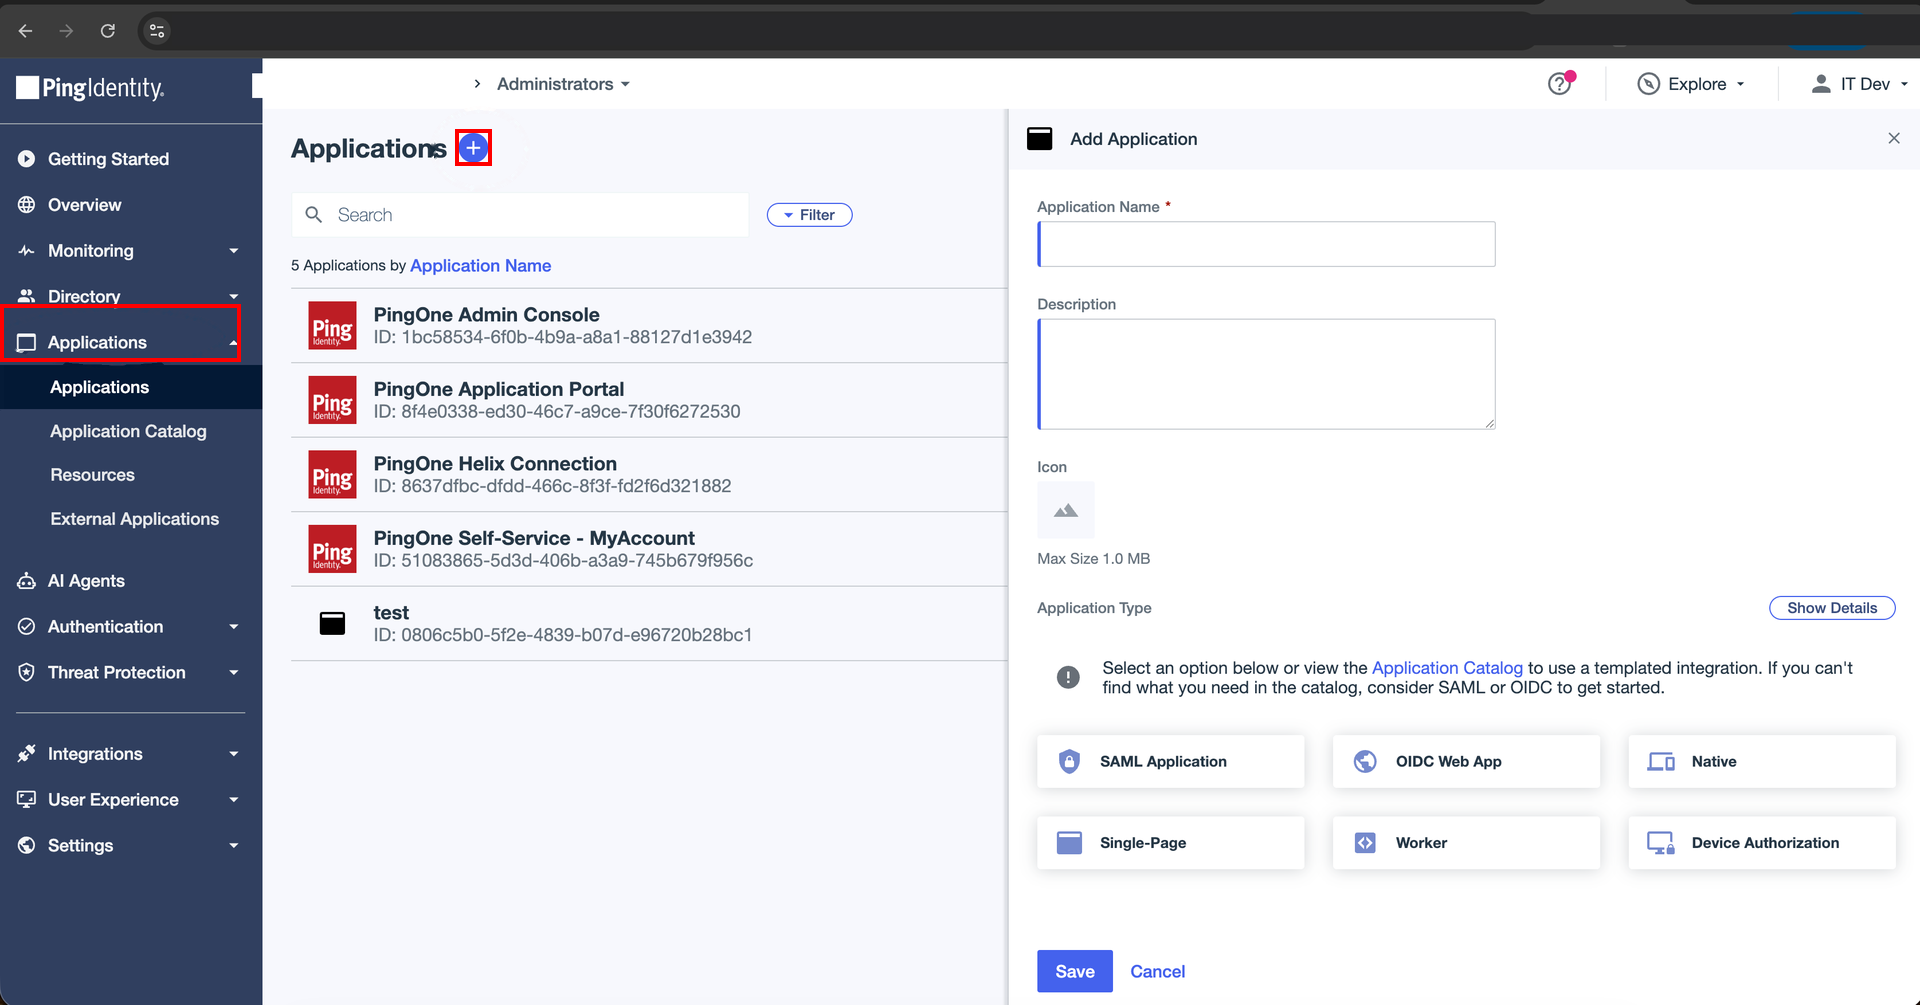Click the Cancel link
Image resolution: width=1920 pixels, height=1005 pixels.
1158,971
